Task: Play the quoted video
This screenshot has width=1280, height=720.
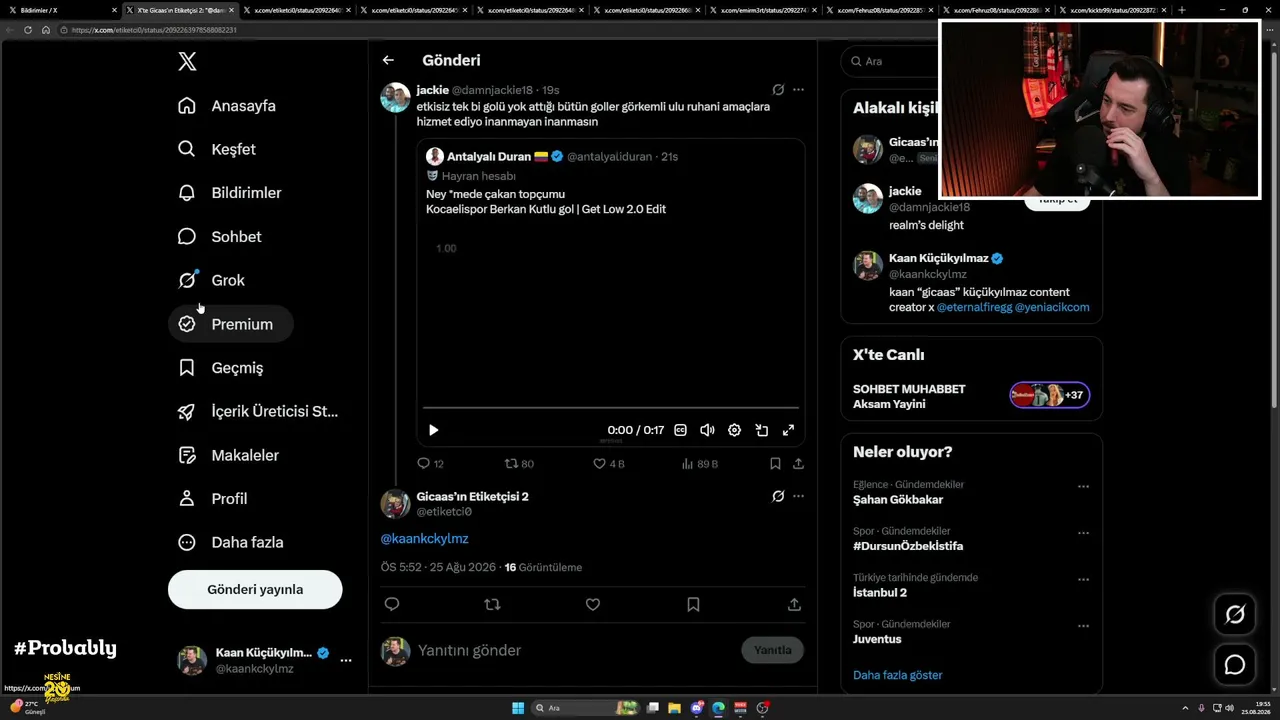Action: pyautogui.click(x=433, y=430)
